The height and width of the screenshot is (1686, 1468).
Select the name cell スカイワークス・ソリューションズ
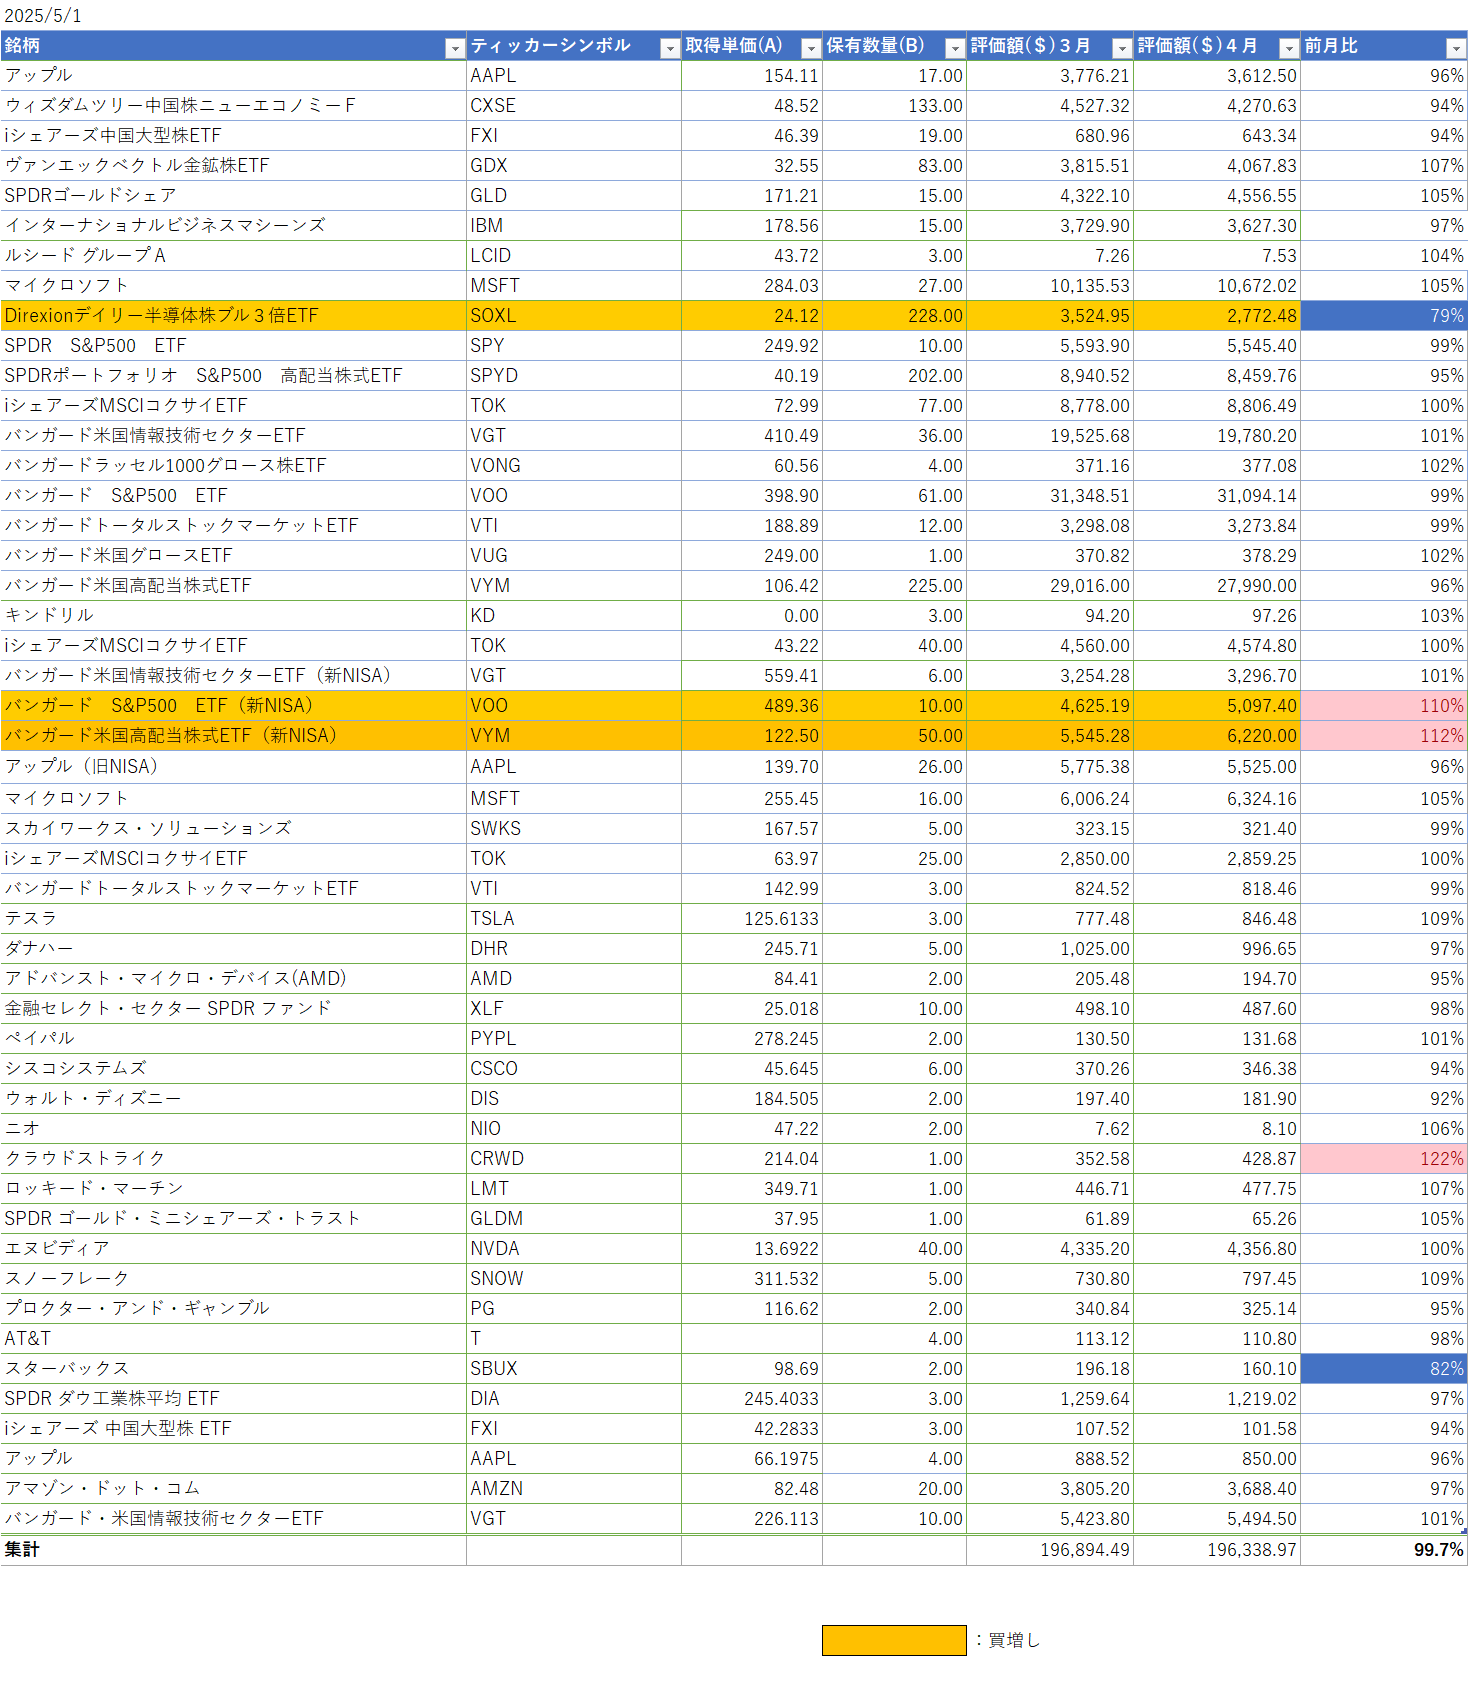[x=233, y=829]
